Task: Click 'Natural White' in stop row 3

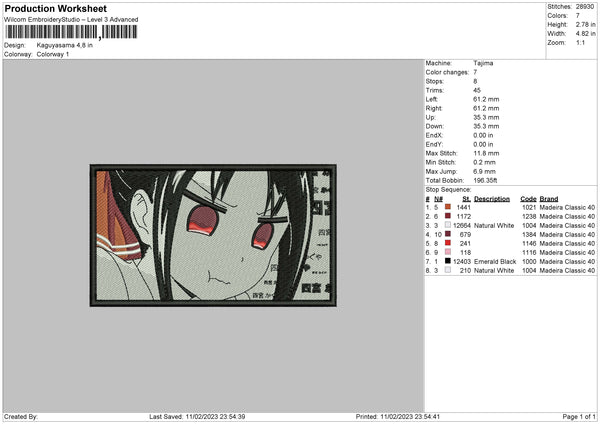Action: (x=494, y=225)
